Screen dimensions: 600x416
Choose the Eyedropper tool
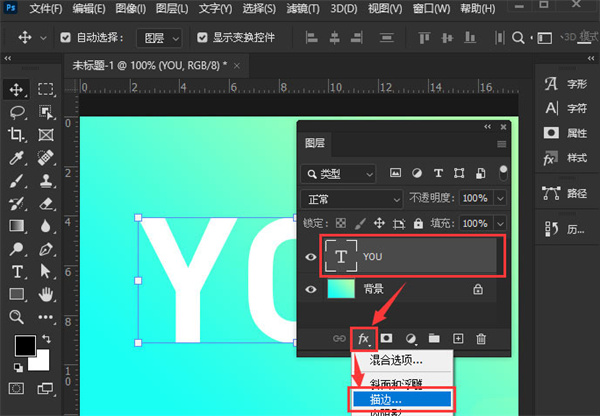point(16,158)
